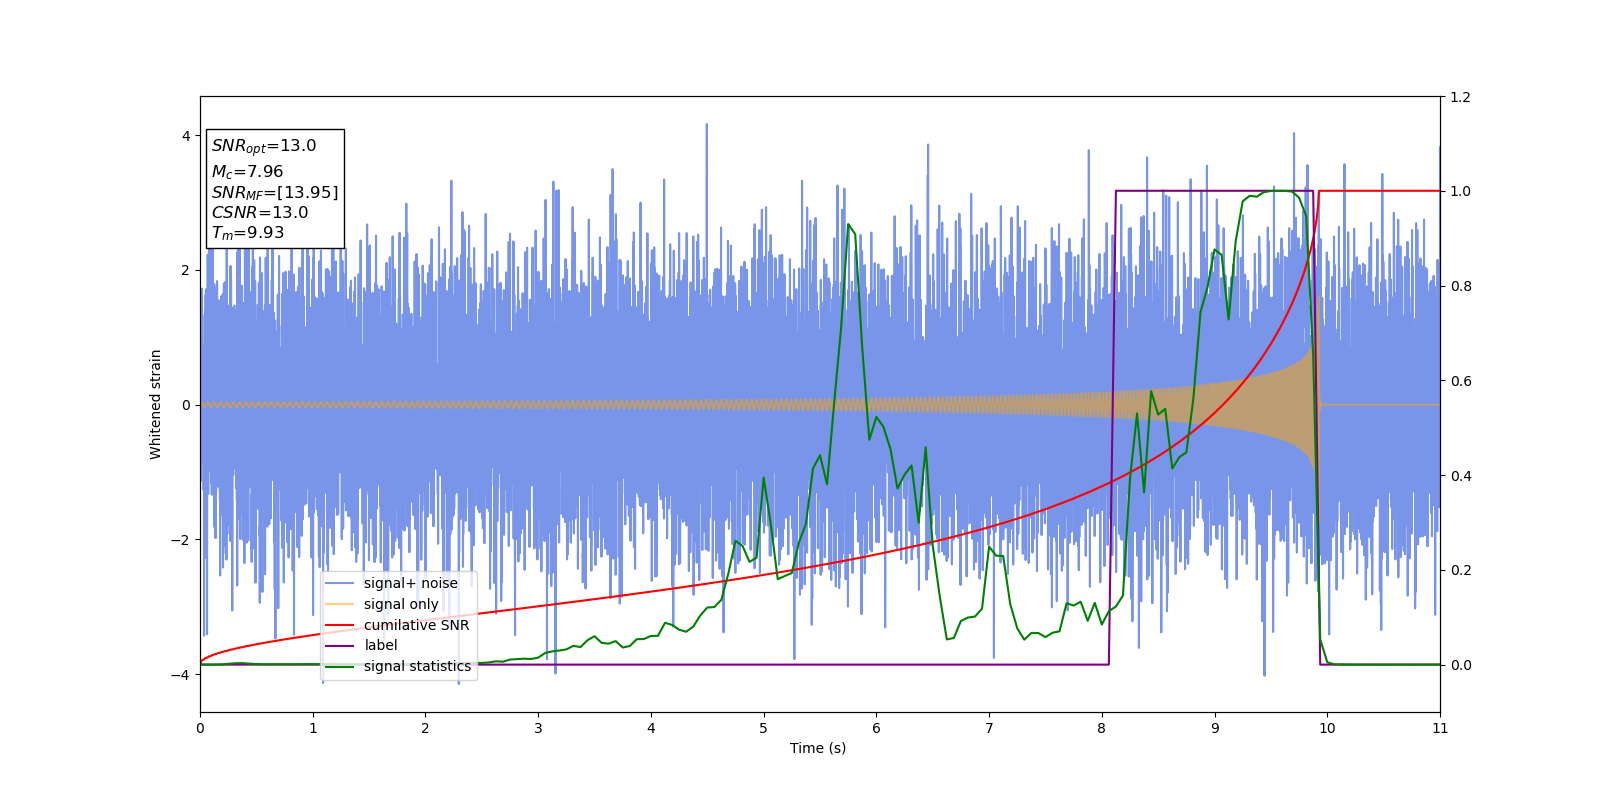Viewport: 1600px width, 800px height.
Task: Click right y-axis tick label 1.2
Action: point(1460,97)
